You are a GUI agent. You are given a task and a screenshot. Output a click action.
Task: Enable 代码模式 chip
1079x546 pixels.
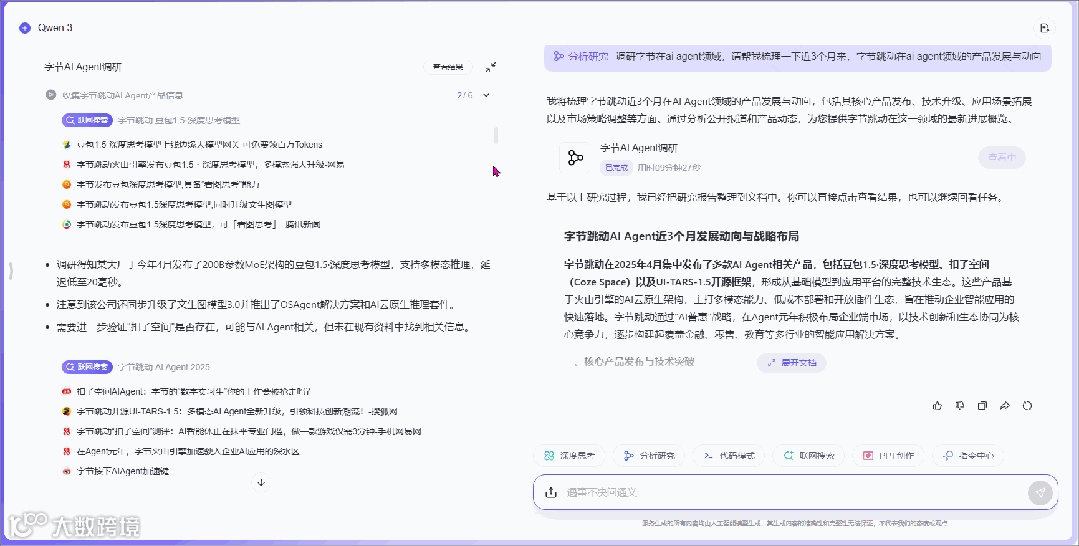[x=729, y=456]
